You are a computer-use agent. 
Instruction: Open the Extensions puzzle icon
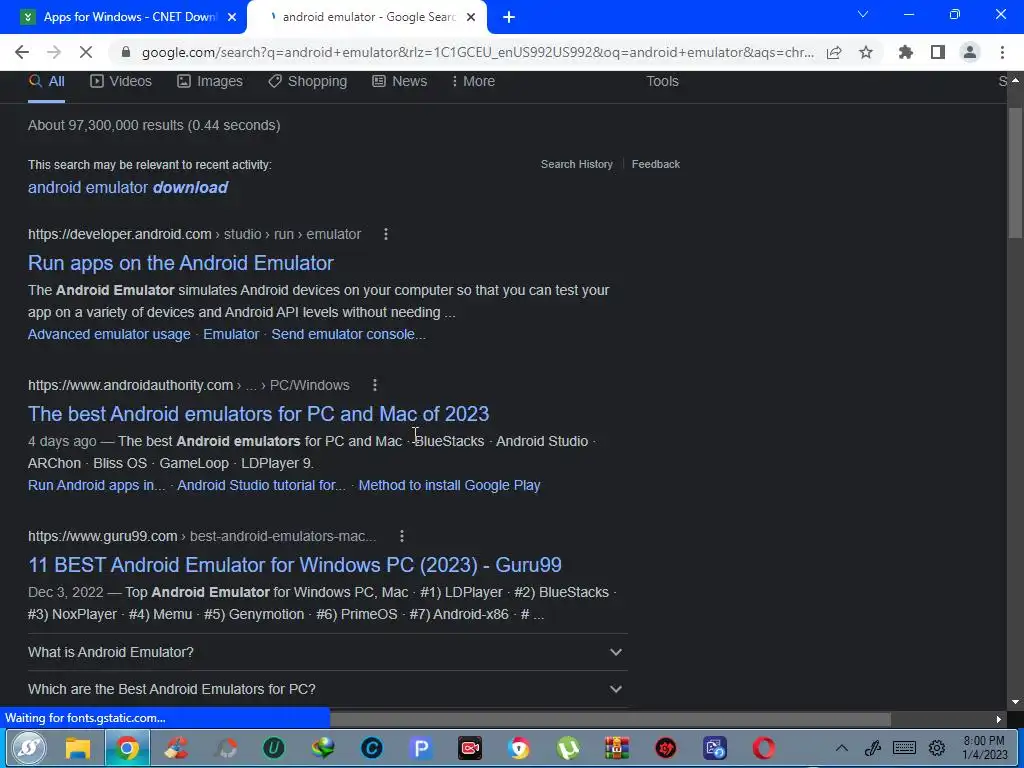(x=906, y=52)
